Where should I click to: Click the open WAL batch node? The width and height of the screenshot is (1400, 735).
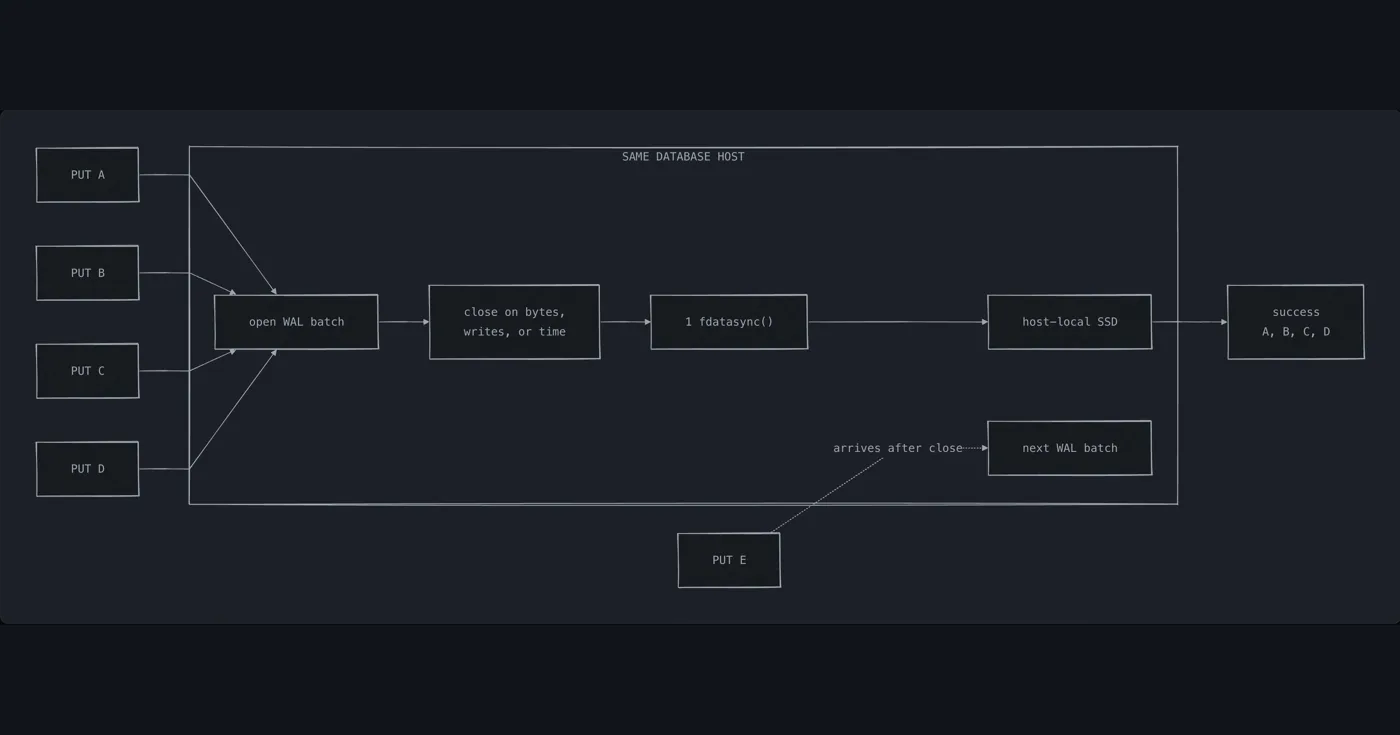pos(296,322)
